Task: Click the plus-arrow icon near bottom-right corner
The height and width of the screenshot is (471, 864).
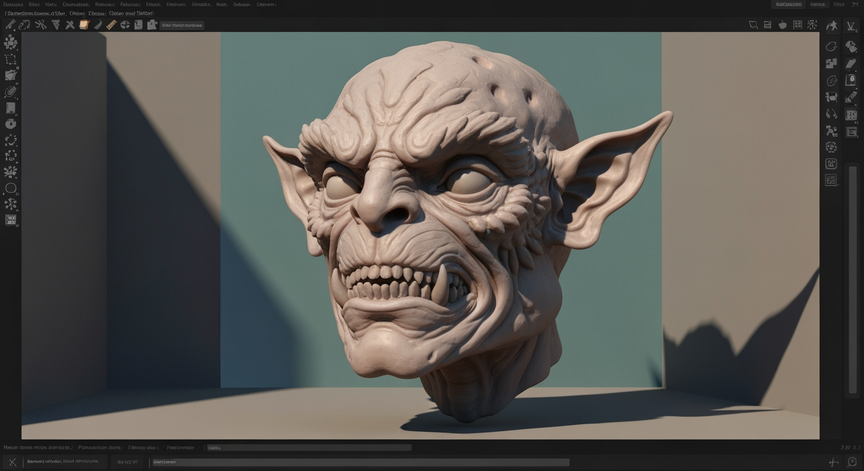Action: click(x=834, y=462)
